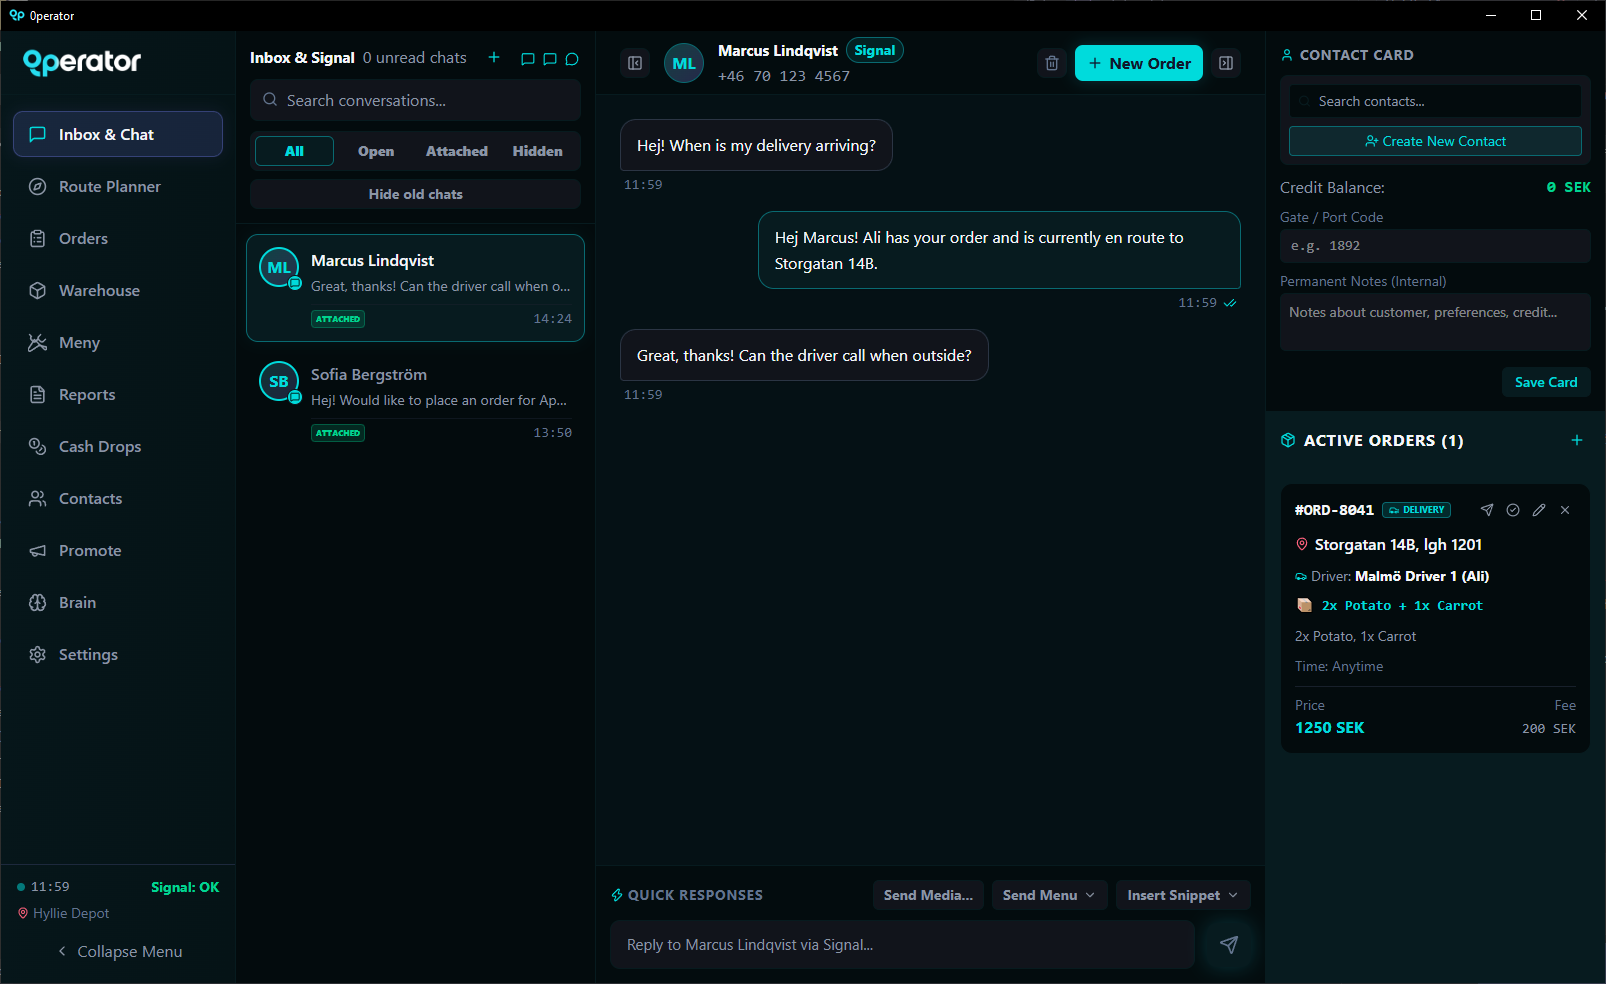Send the reply with the paper plane button
The width and height of the screenshot is (1606, 984).
pos(1229,945)
